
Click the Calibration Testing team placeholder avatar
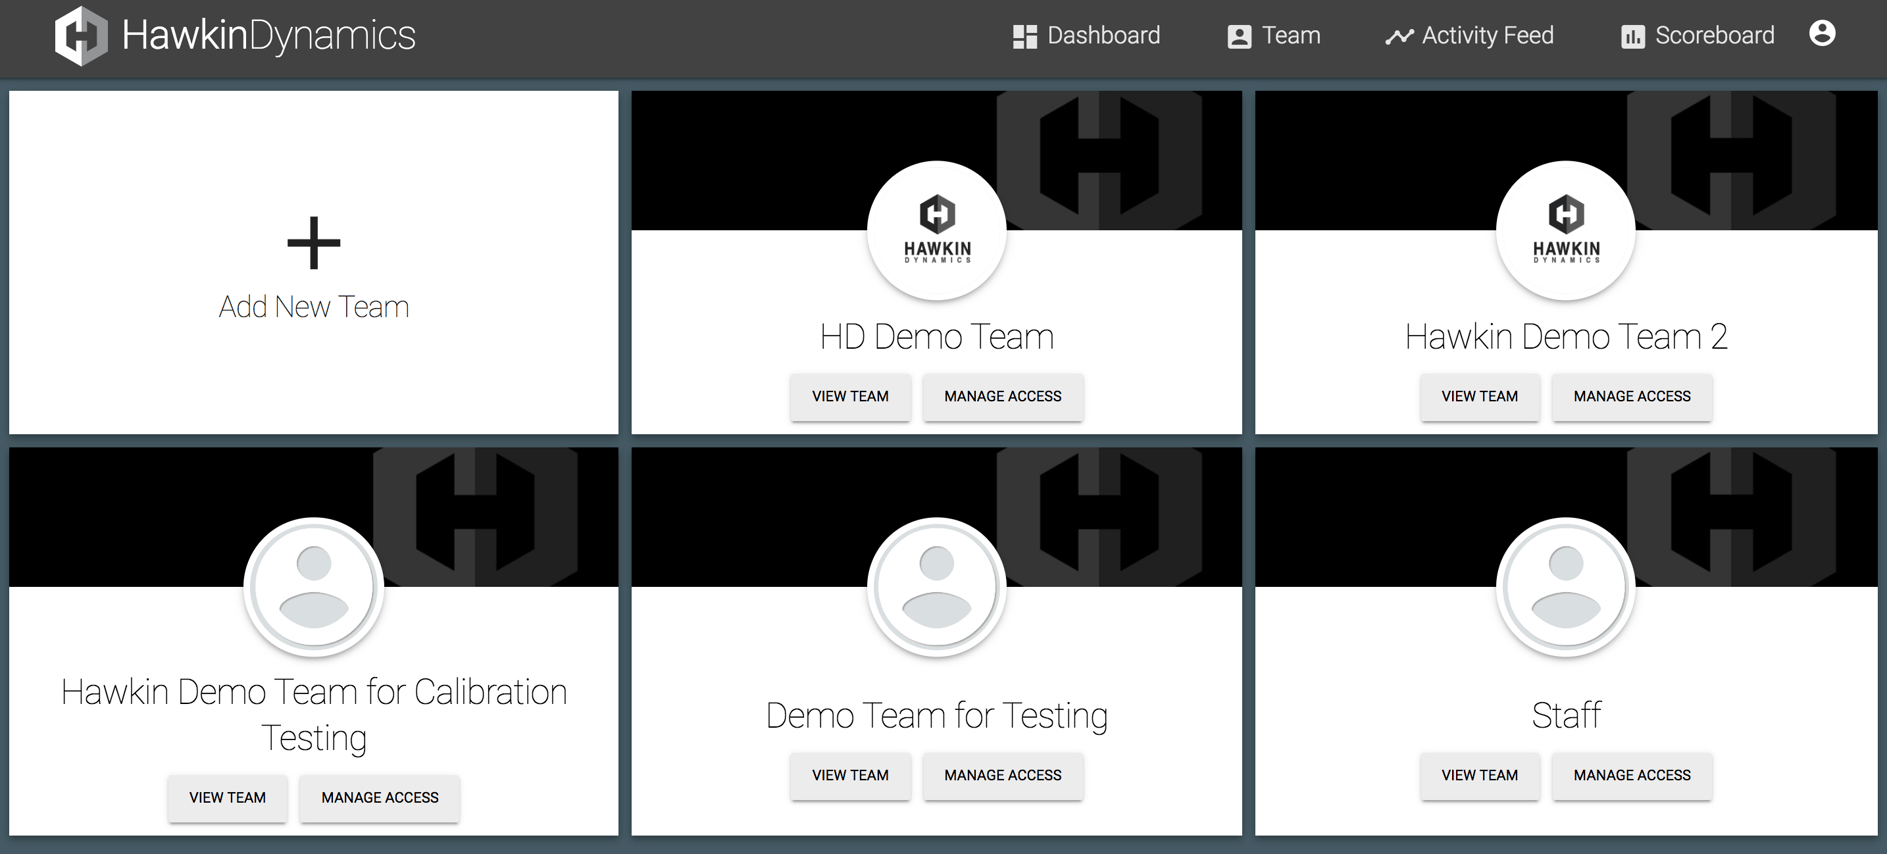[x=313, y=587]
